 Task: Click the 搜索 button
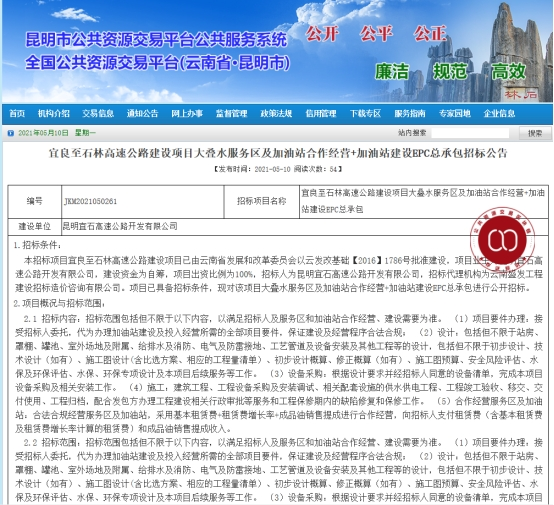(535, 133)
